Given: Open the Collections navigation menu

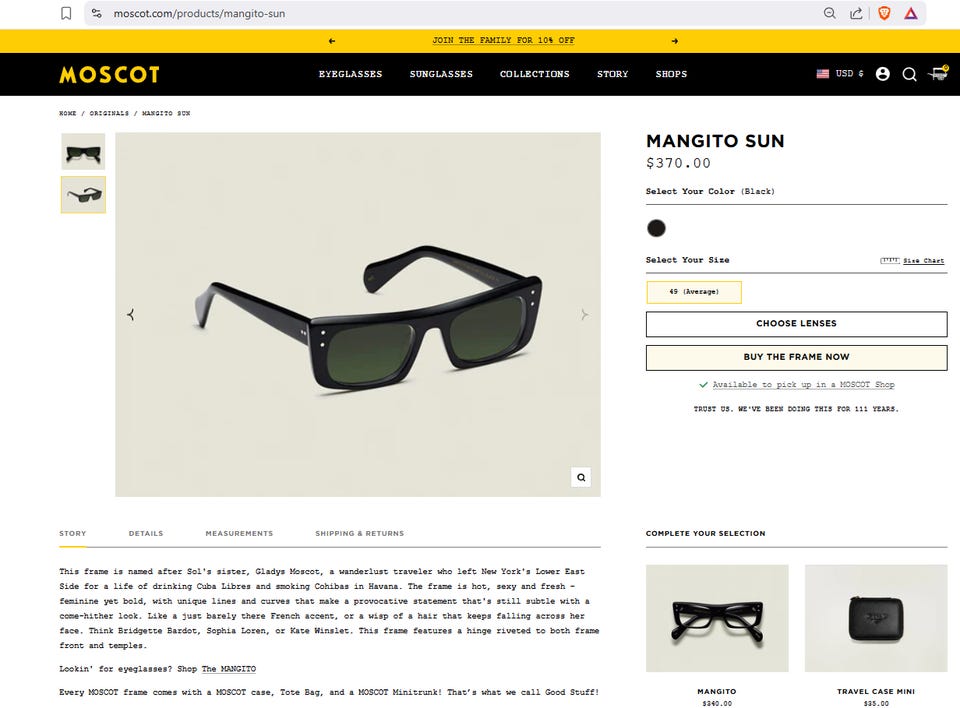Looking at the screenshot, I should point(534,74).
